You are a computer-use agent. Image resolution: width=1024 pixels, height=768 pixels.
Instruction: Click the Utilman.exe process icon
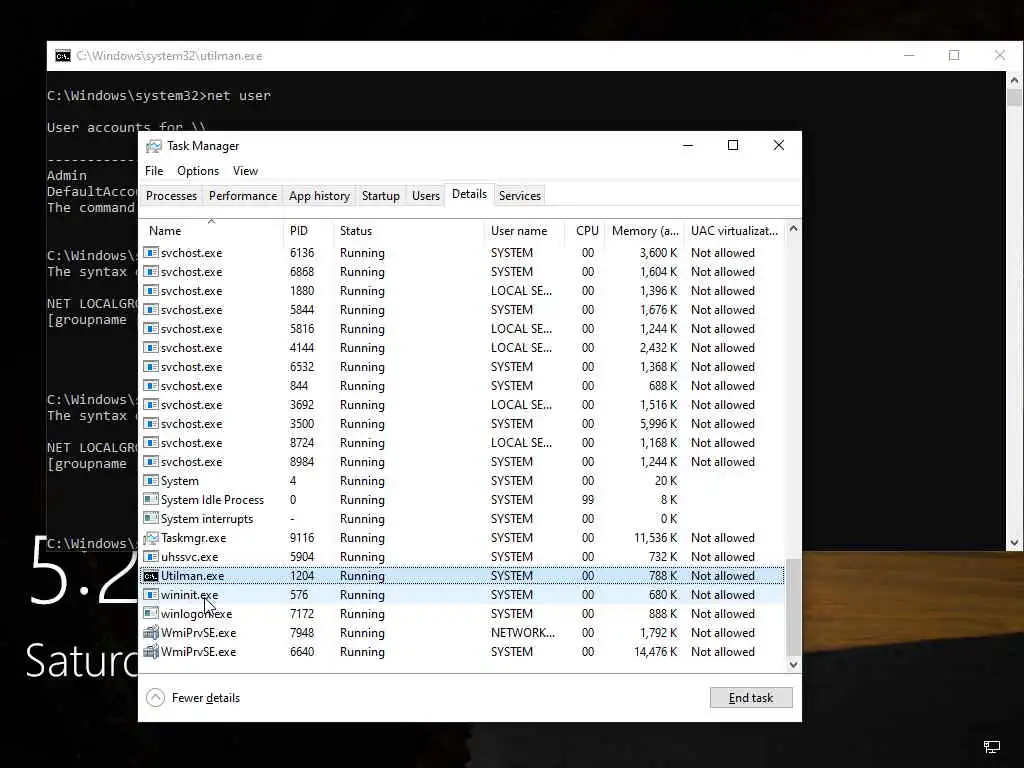click(151, 576)
